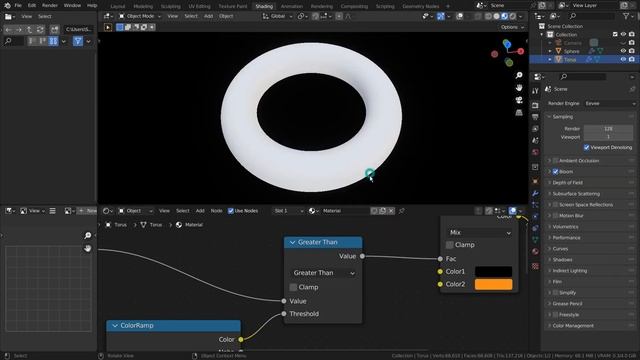The image size is (640, 360).
Task: Click the Slot 1 material slot selector
Action: click(288, 211)
